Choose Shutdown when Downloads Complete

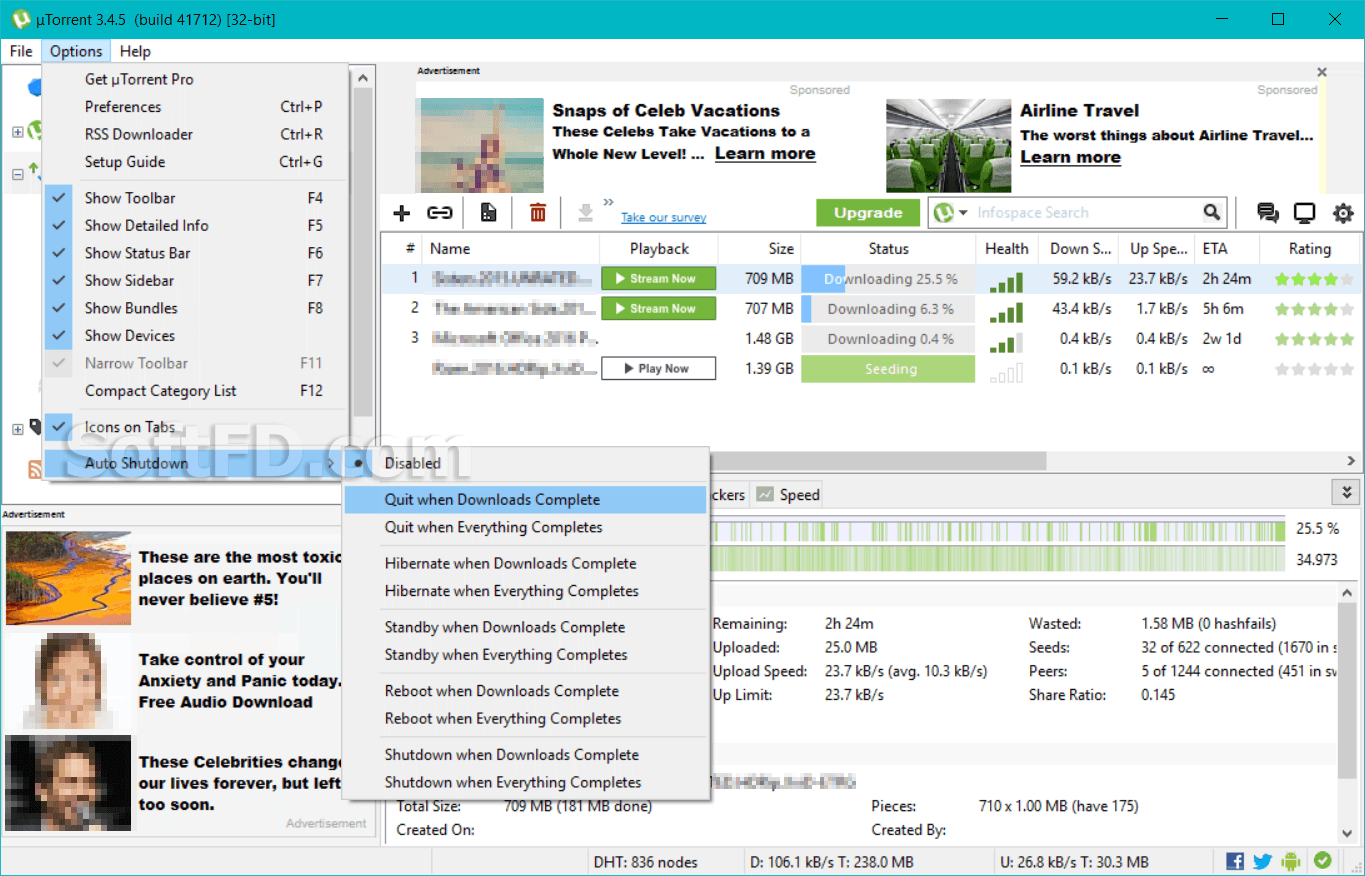coord(526,755)
